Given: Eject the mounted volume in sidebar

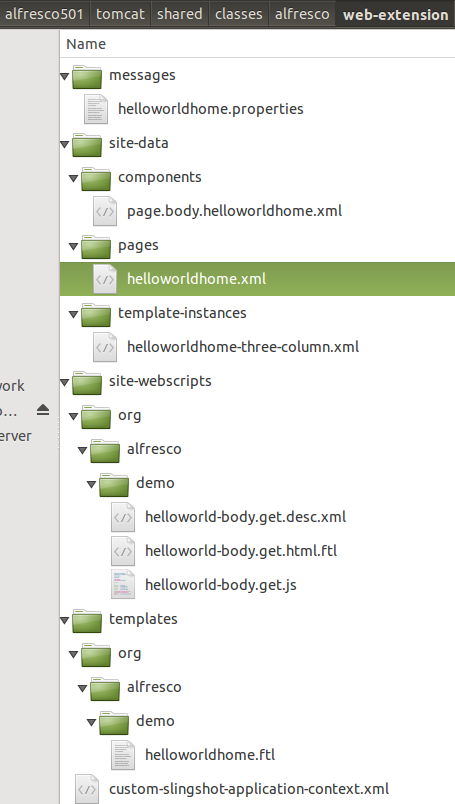Looking at the screenshot, I should coord(43,410).
